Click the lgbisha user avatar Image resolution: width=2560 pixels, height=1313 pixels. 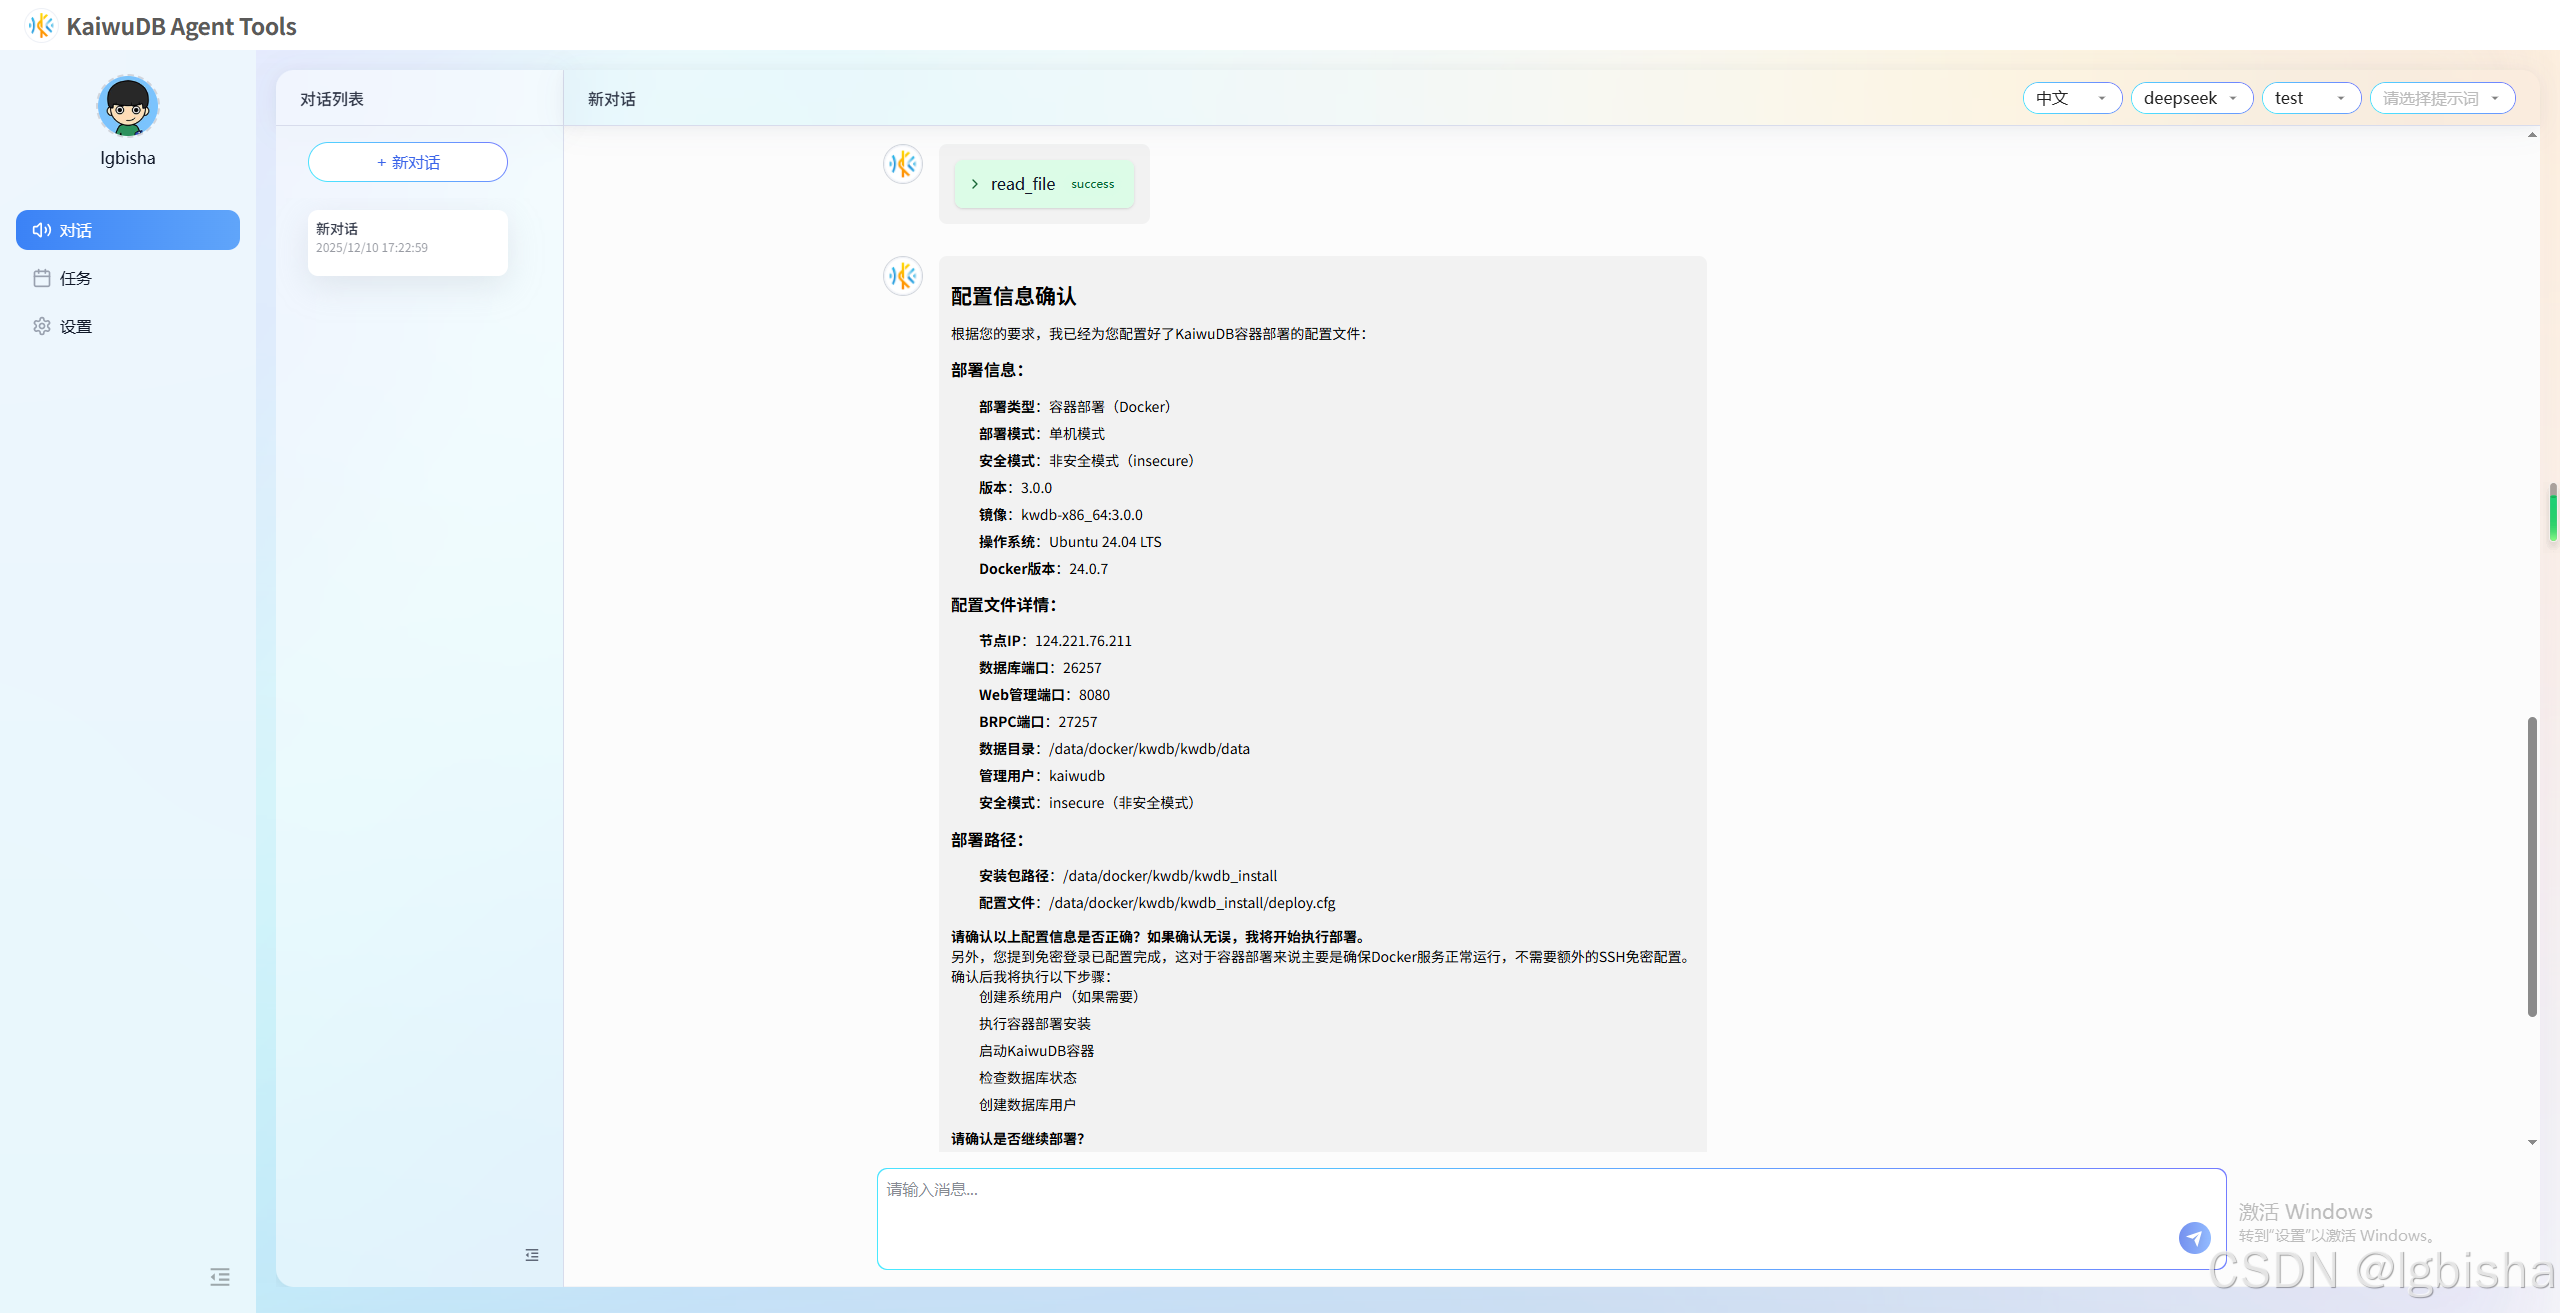click(x=128, y=106)
